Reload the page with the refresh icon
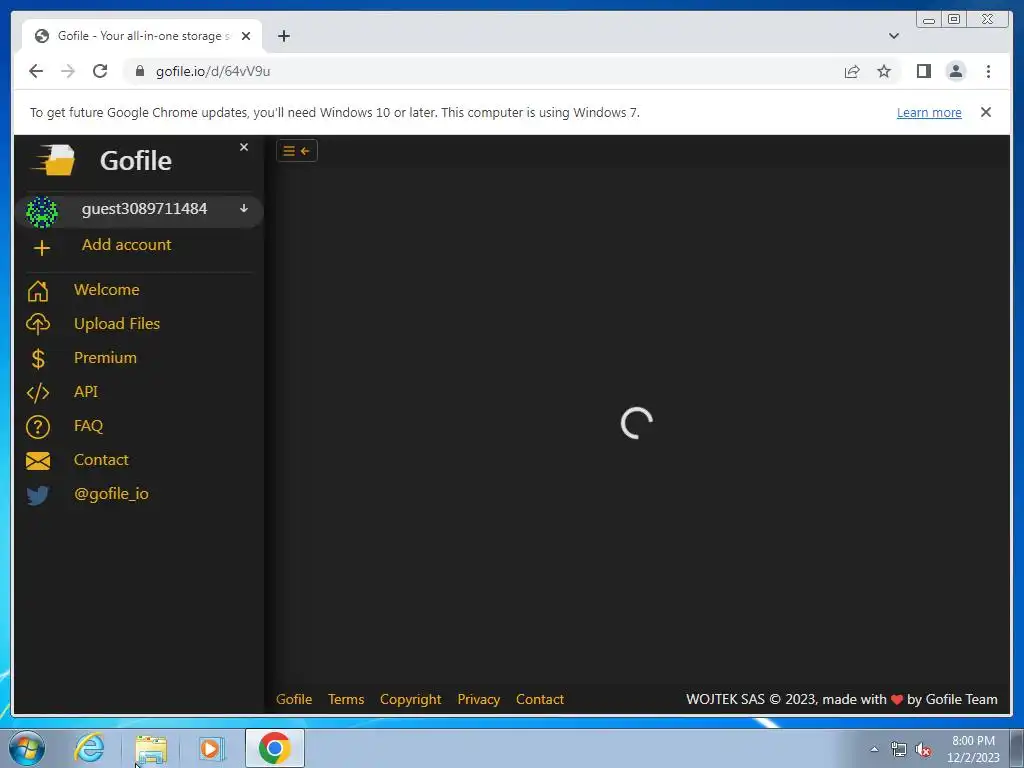 pos(100,71)
